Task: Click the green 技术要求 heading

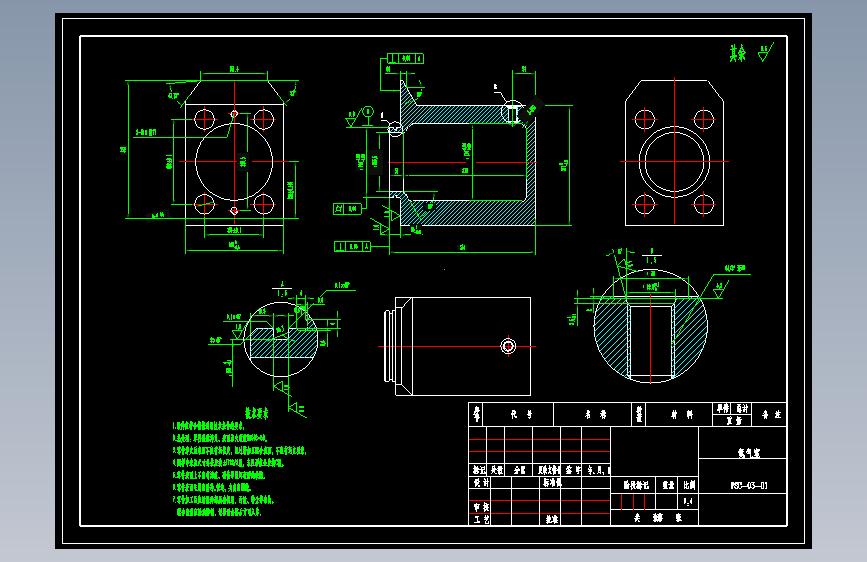Action: click(257, 413)
